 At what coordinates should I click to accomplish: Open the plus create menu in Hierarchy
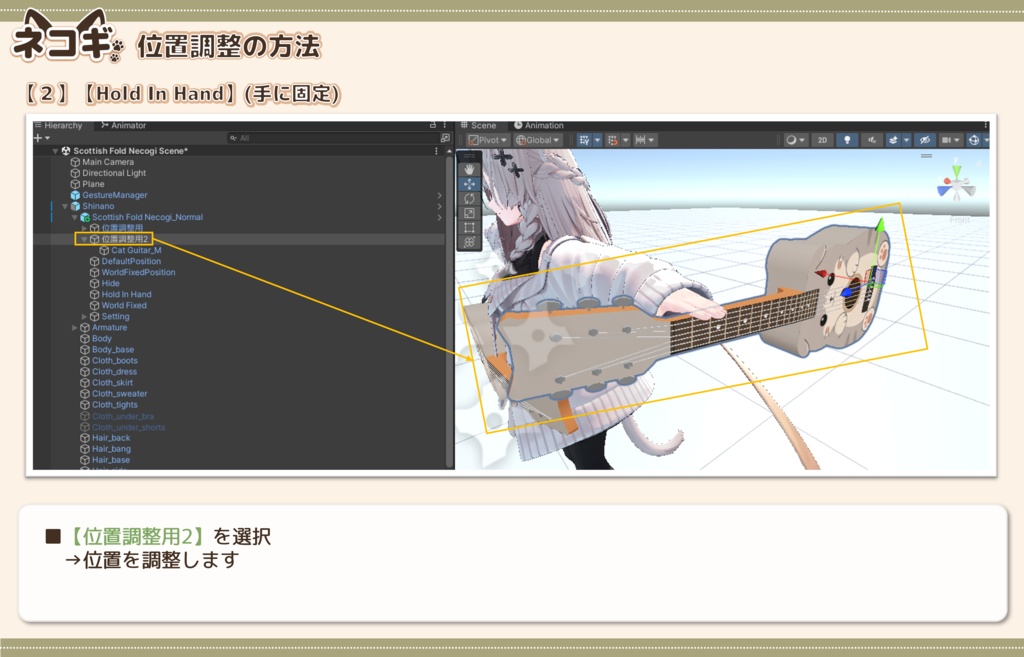click(42, 138)
